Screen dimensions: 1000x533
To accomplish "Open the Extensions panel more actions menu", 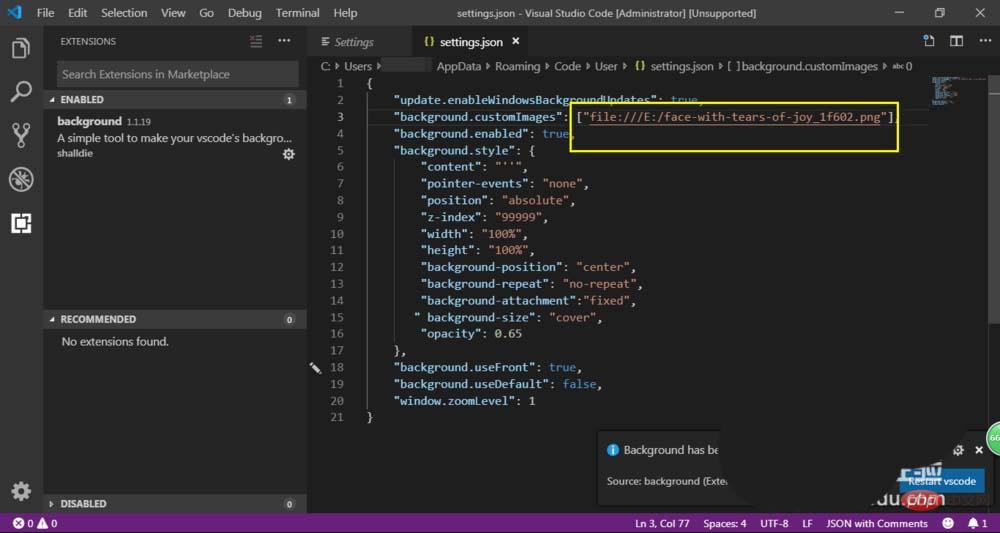I will (284, 41).
